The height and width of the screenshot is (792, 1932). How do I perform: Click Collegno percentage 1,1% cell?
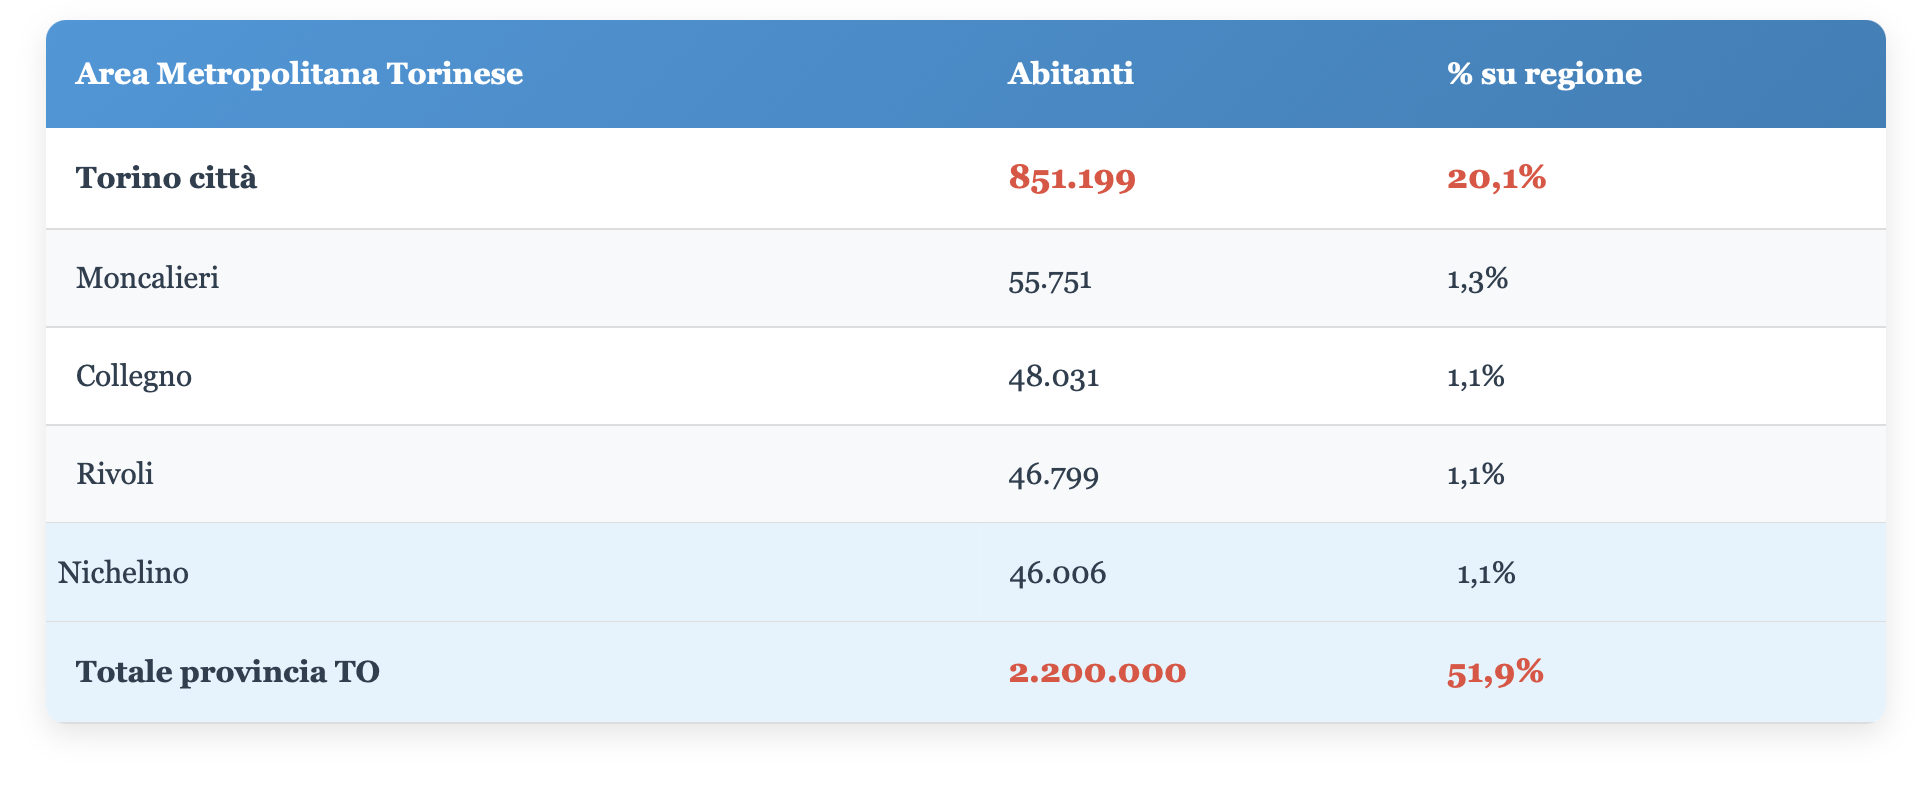coord(1475,377)
